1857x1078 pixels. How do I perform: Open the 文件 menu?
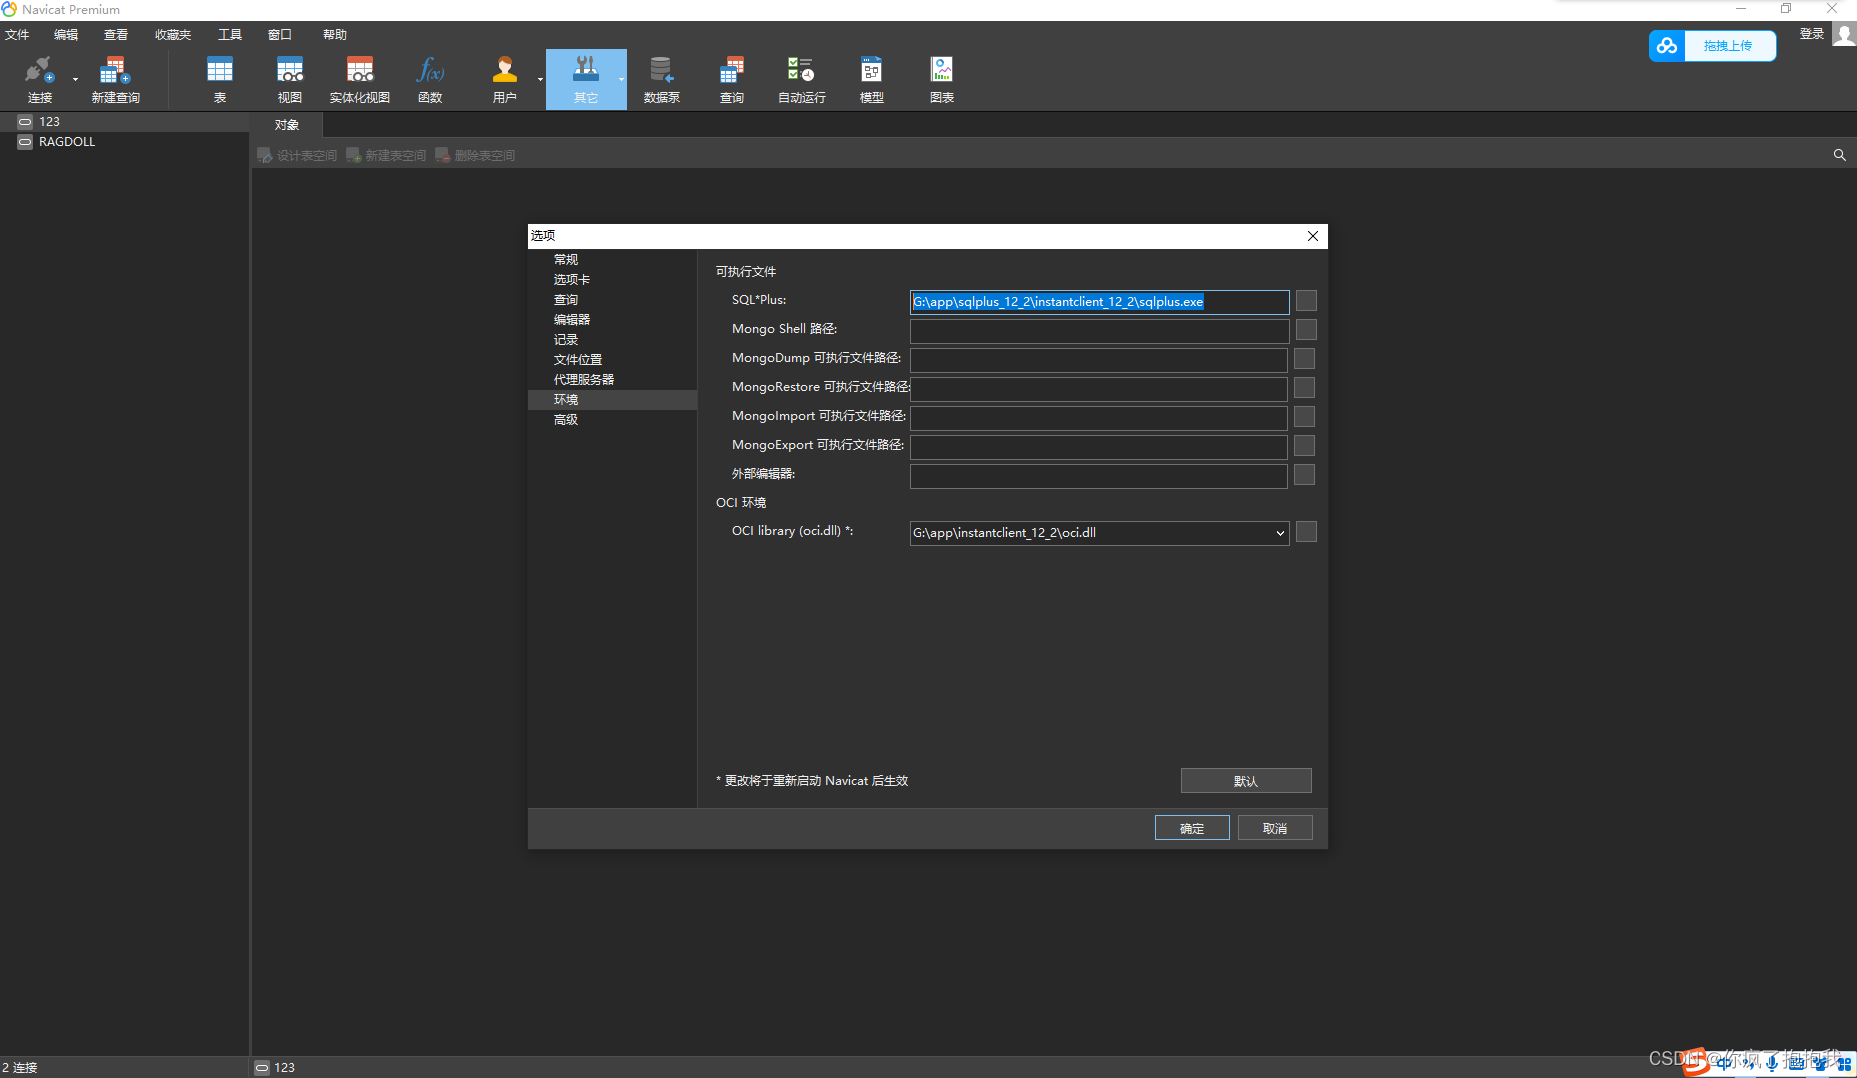pos(17,34)
